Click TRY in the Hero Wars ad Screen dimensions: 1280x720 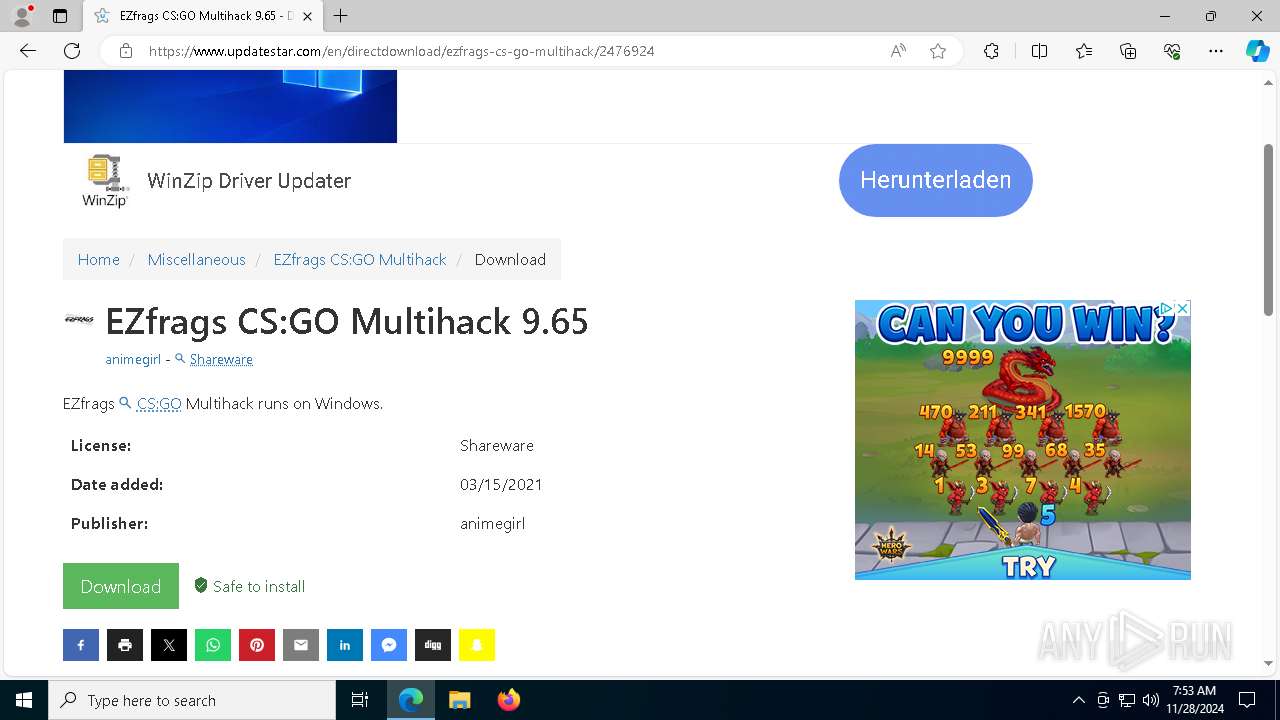tap(1029, 567)
